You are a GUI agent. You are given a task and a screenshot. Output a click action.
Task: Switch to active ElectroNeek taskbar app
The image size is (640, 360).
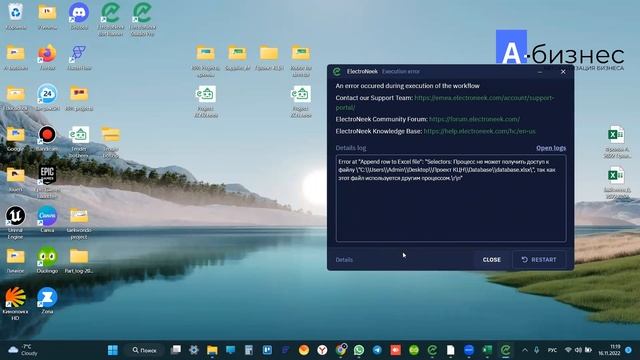coord(505,350)
